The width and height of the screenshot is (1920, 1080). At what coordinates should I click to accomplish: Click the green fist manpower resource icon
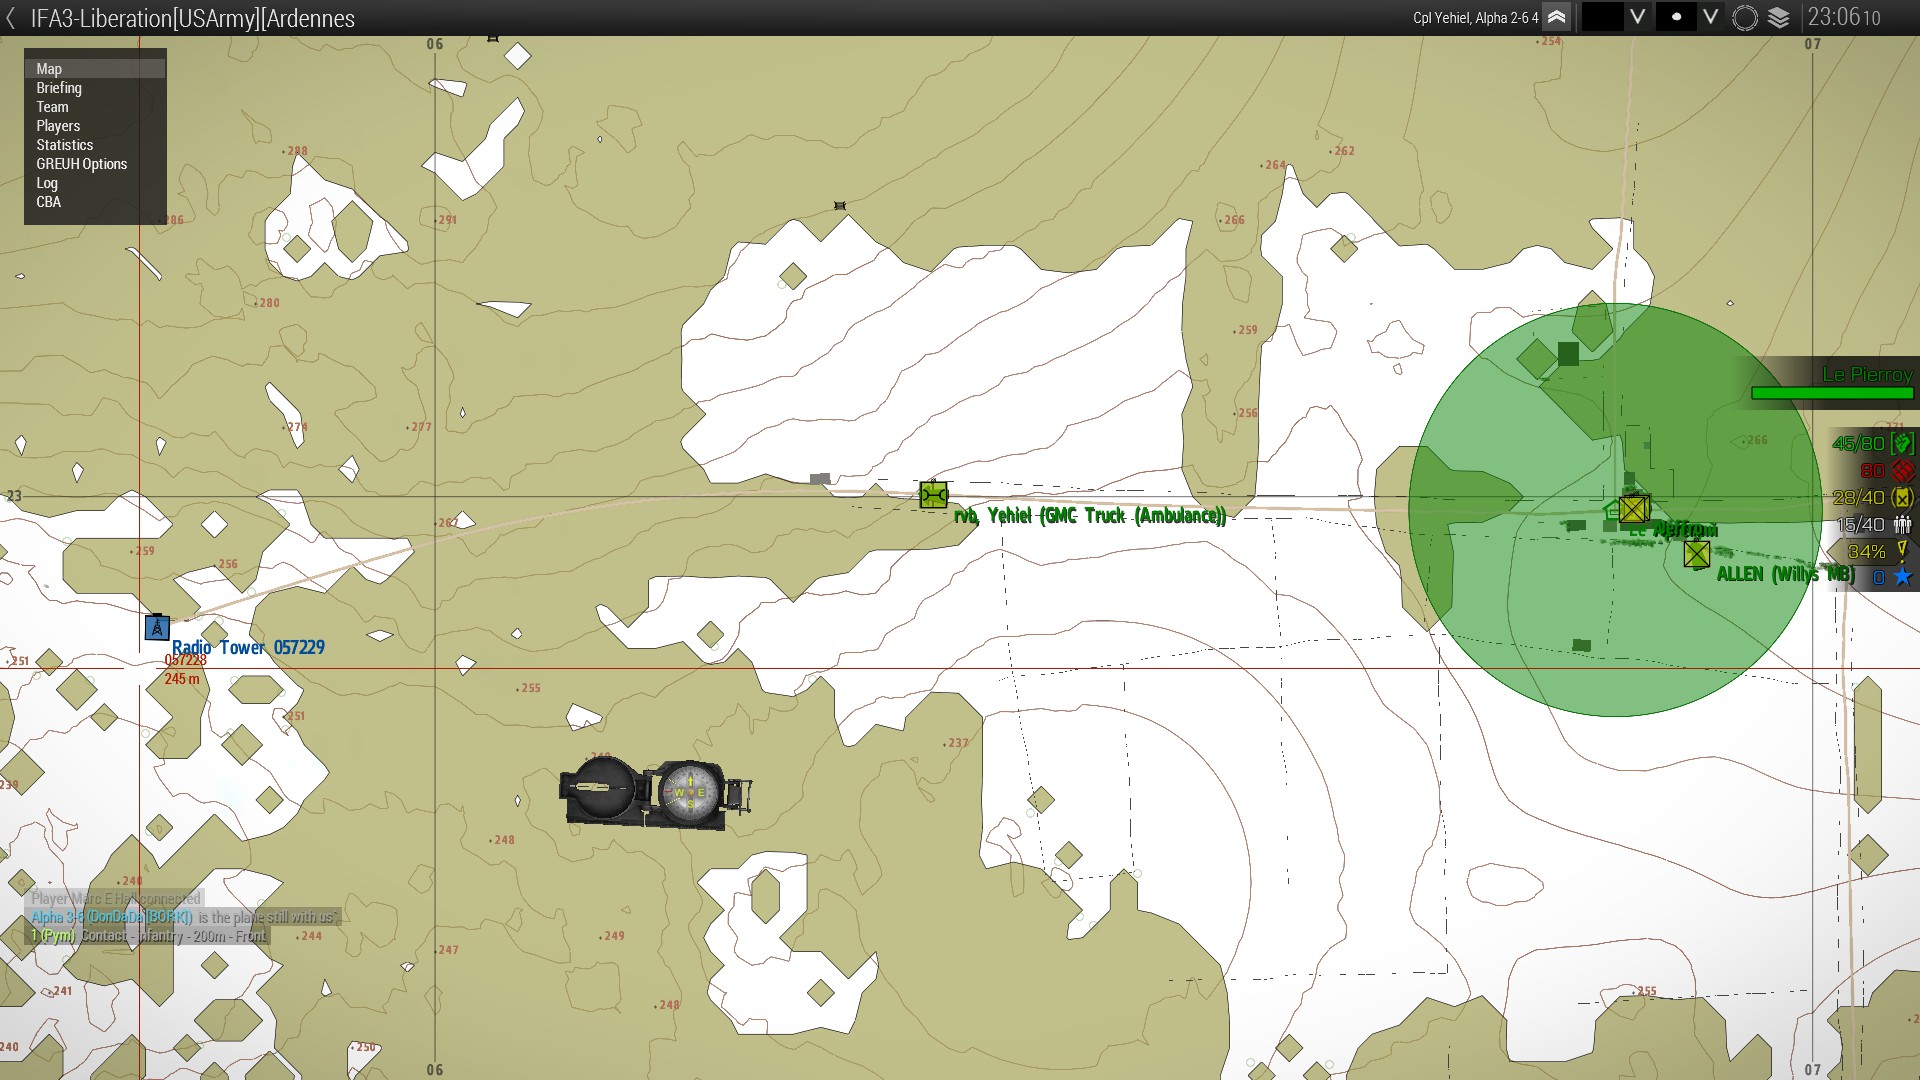click(1902, 443)
